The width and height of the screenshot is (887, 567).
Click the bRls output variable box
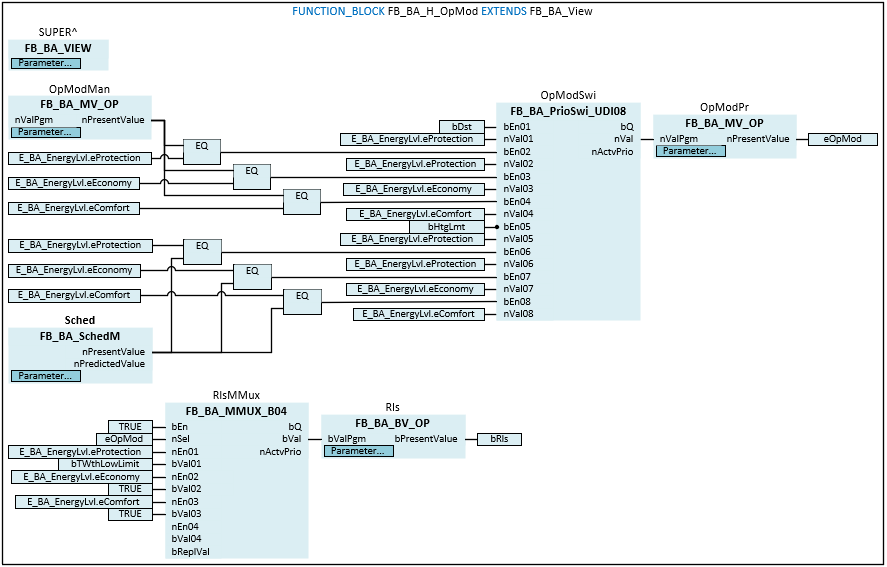[x=499, y=439]
